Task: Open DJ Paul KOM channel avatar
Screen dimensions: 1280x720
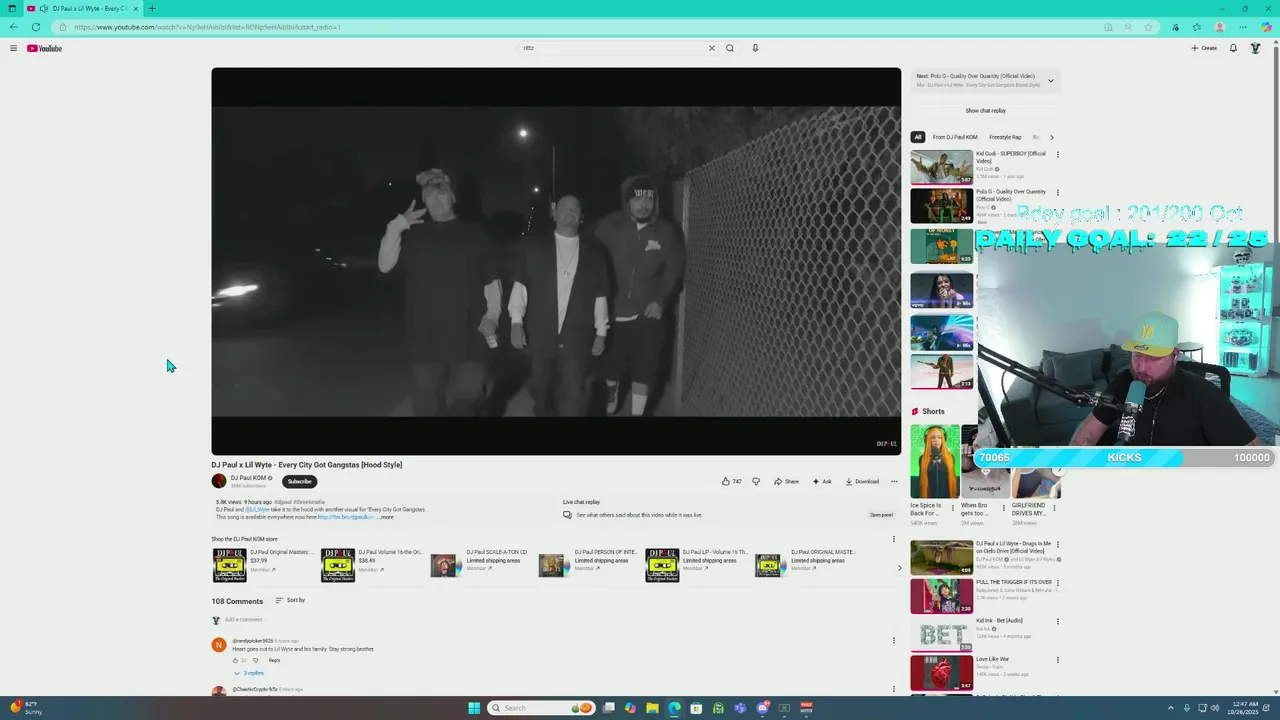Action: pyautogui.click(x=219, y=481)
